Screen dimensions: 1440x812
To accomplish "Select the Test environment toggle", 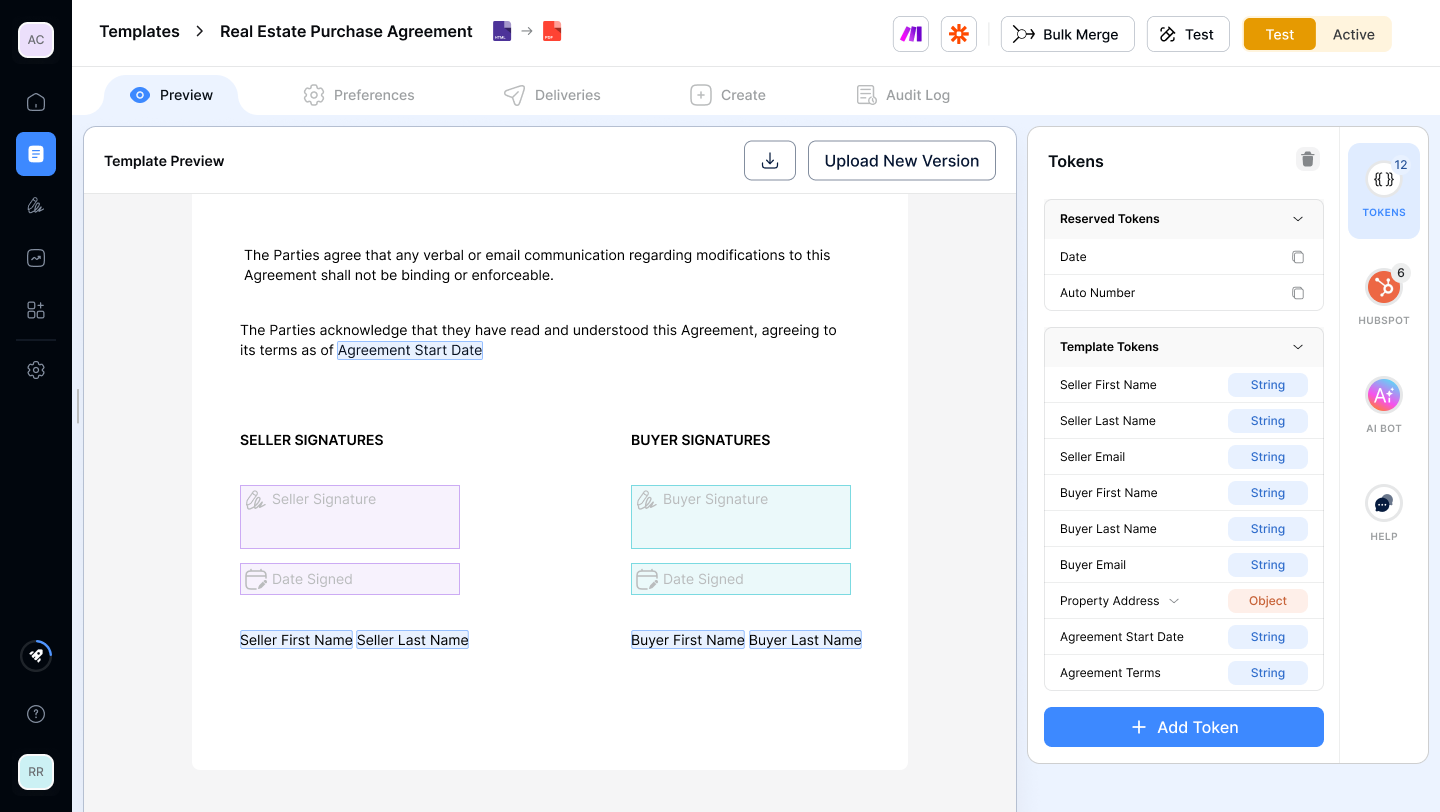I will point(1279,33).
